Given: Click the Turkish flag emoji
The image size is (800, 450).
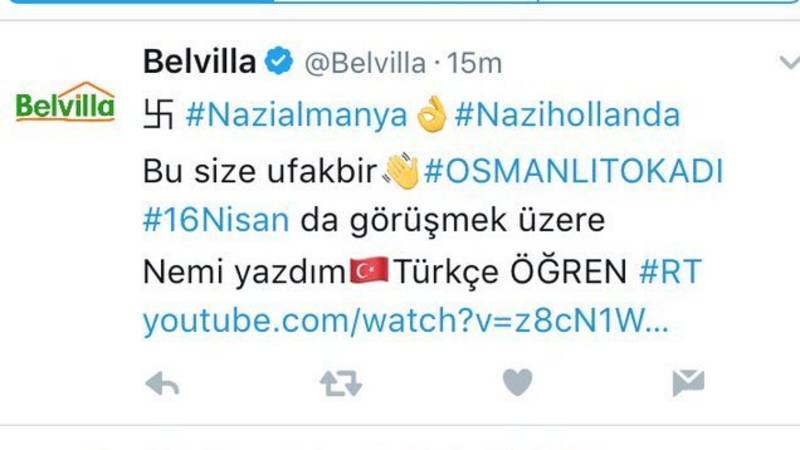Looking at the screenshot, I should pos(369,271).
